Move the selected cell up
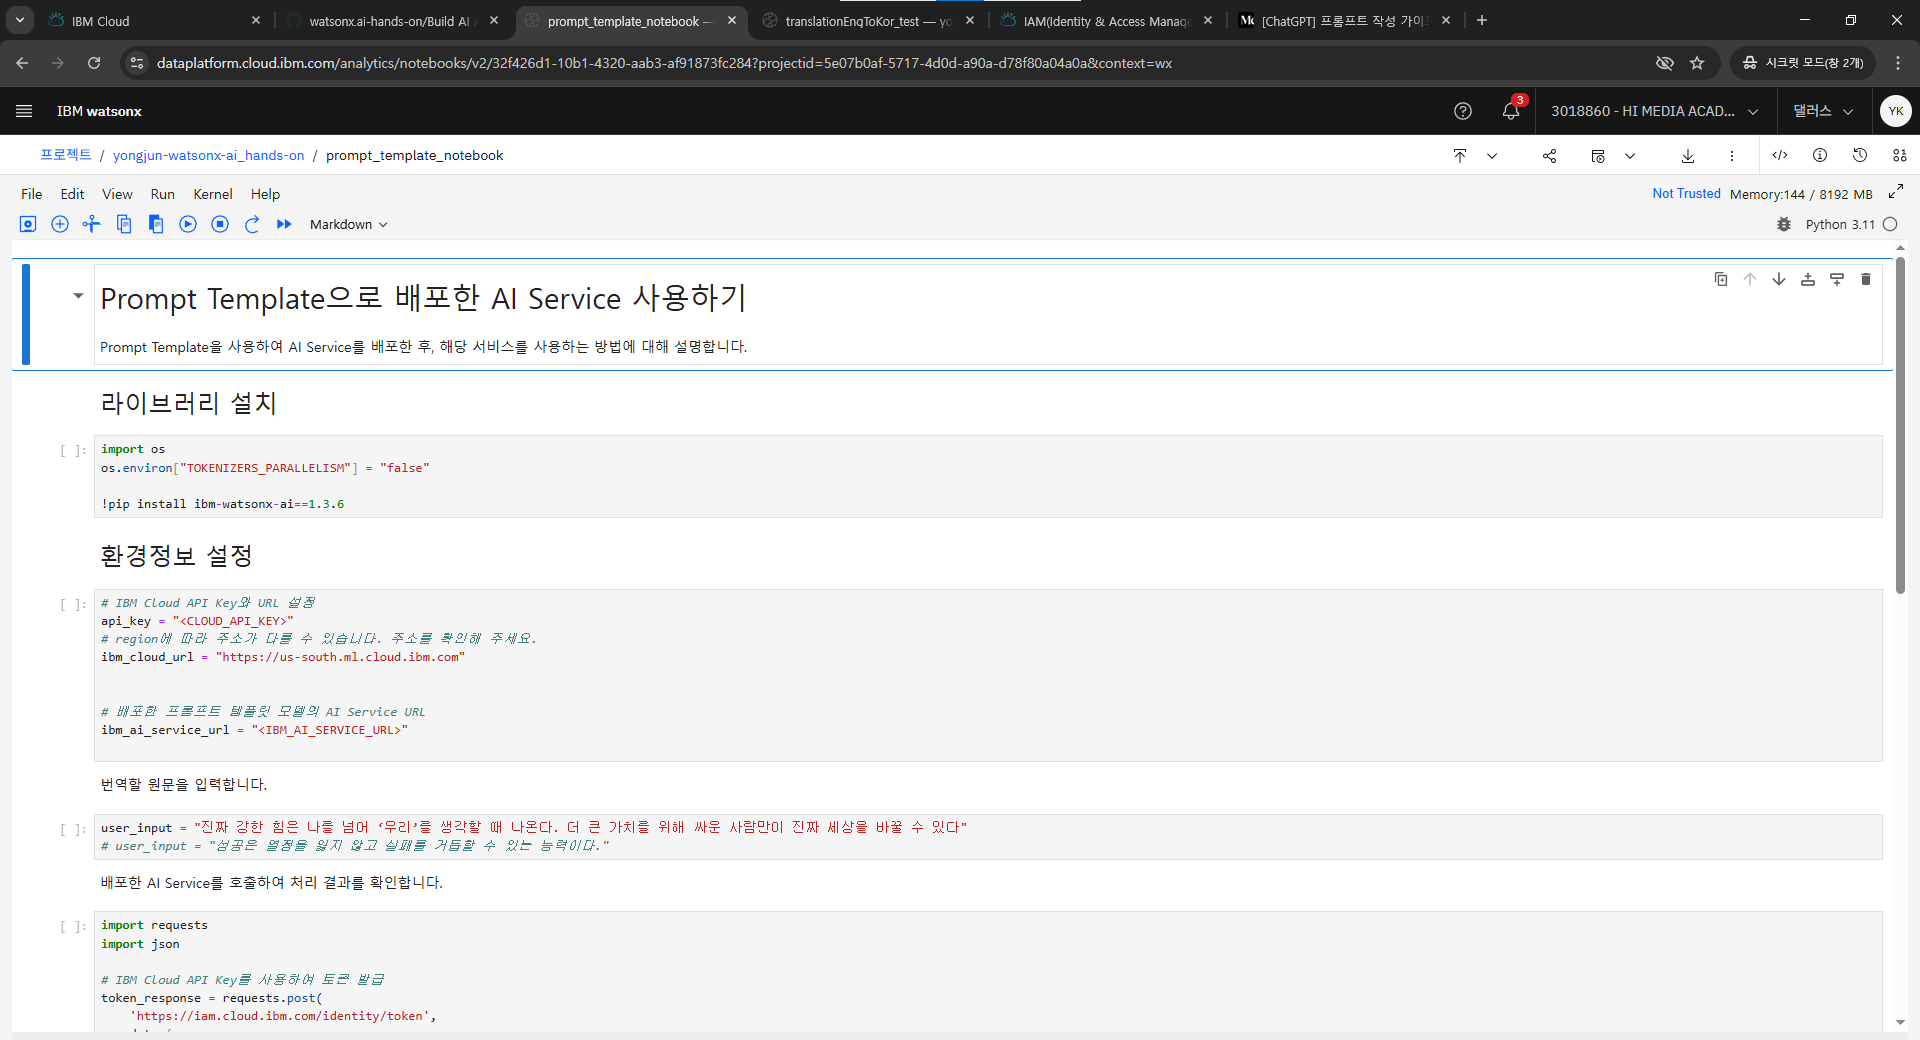 [1750, 279]
